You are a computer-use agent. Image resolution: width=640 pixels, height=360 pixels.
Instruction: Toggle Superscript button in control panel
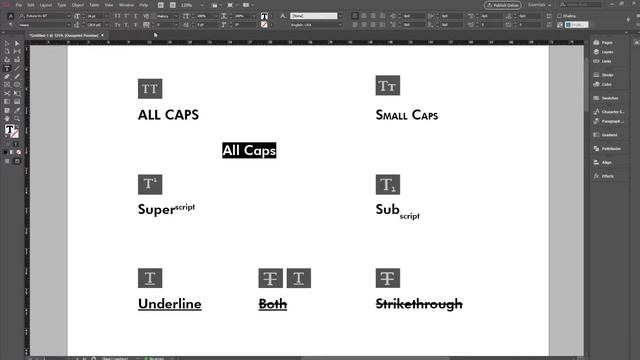[127, 16]
